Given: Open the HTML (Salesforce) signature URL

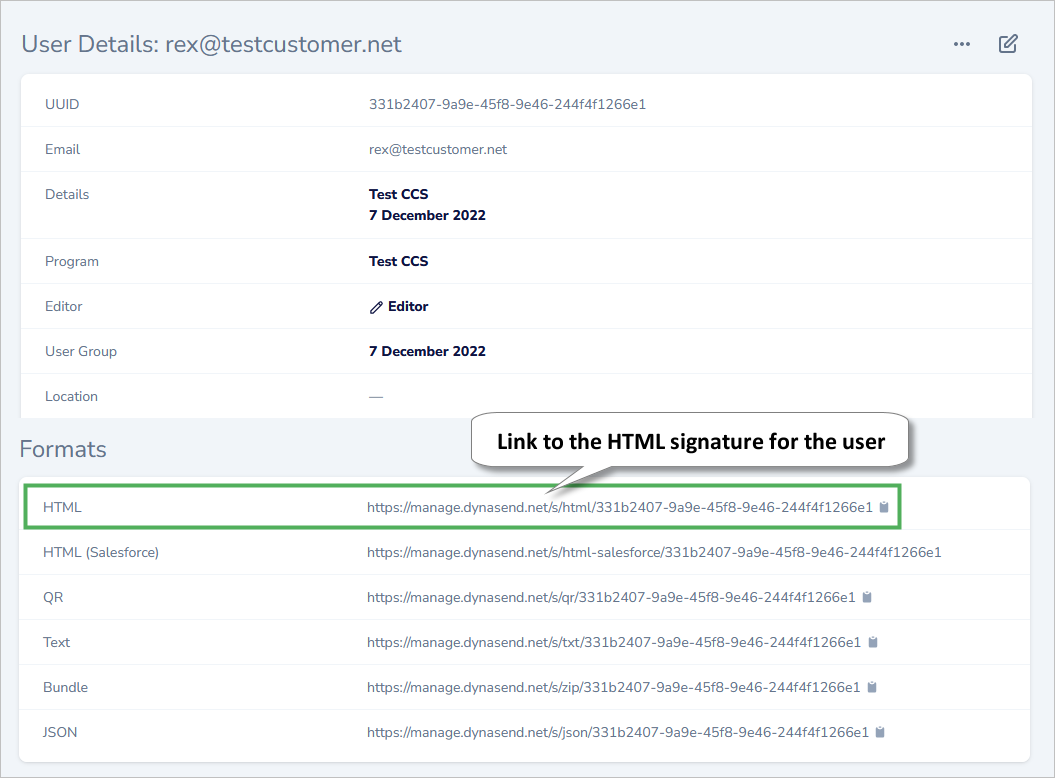Looking at the screenshot, I should click(x=653, y=552).
